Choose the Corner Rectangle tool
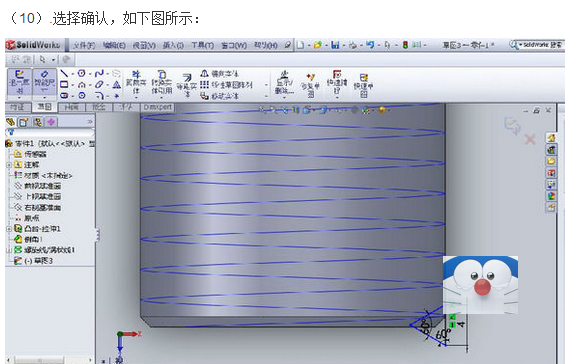The height and width of the screenshot is (364, 568). [64, 85]
